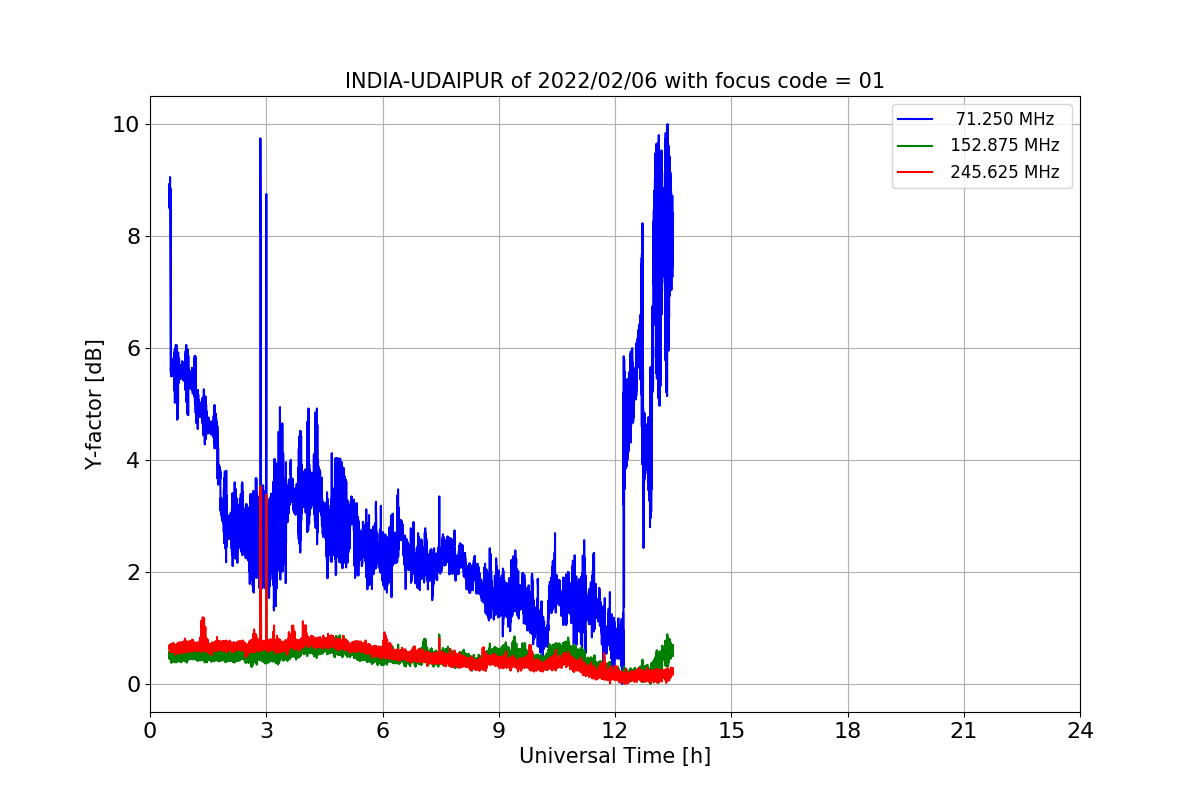The width and height of the screenshot is (1200, 800).
Task: Click x-axis tick label 21
Action: pyautogui.click(x=964, y=730)
